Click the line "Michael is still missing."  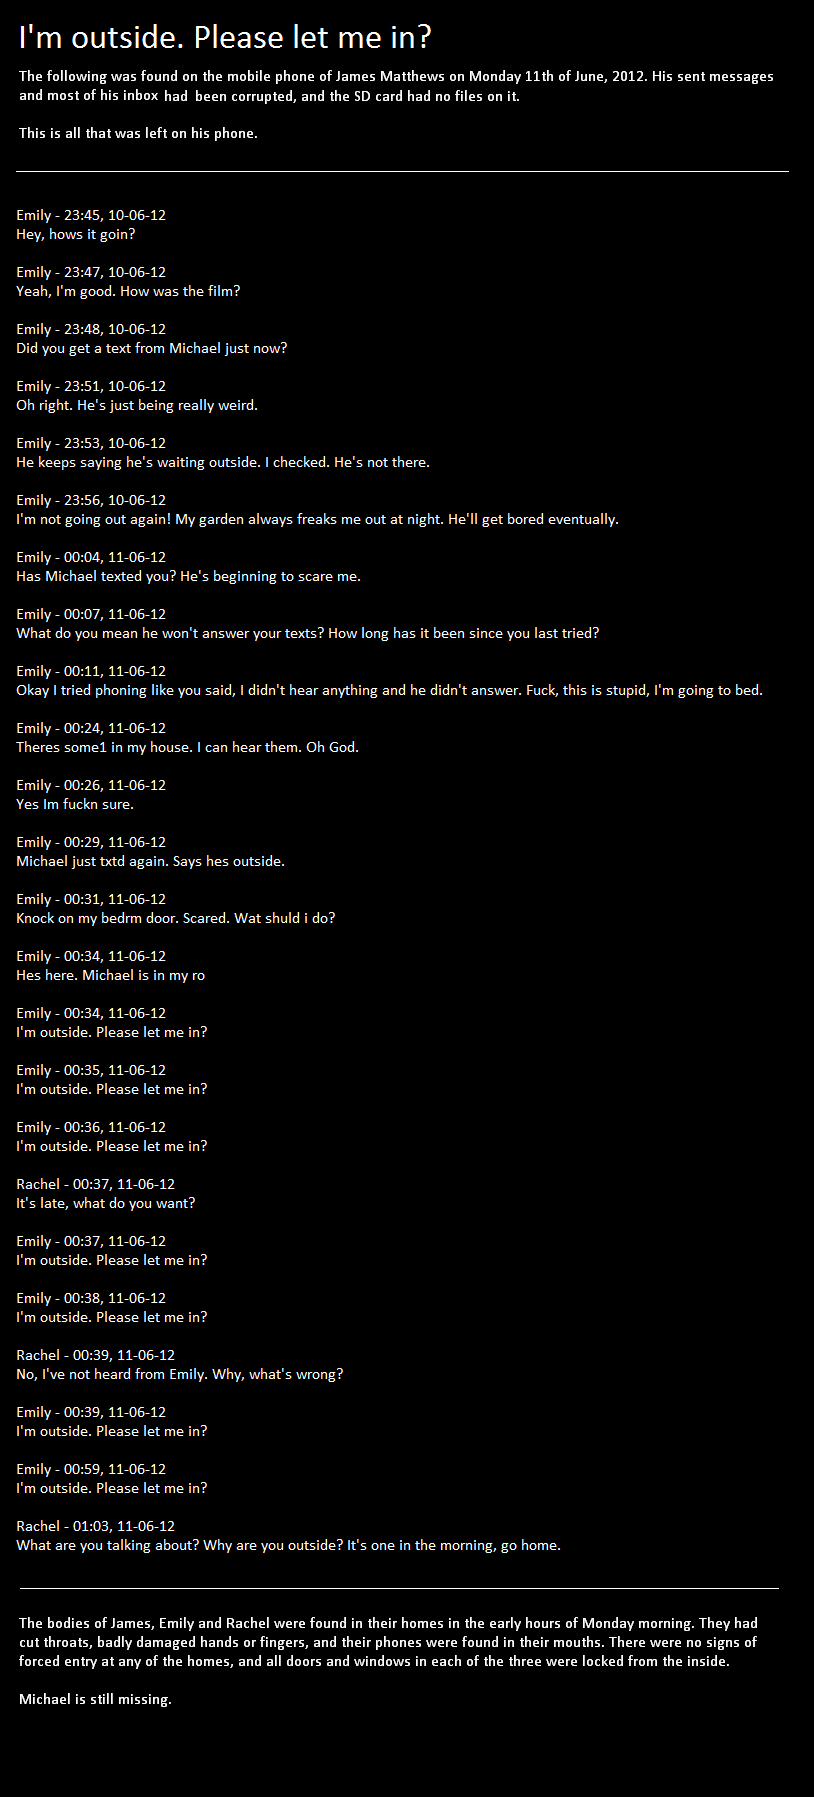95,1699
